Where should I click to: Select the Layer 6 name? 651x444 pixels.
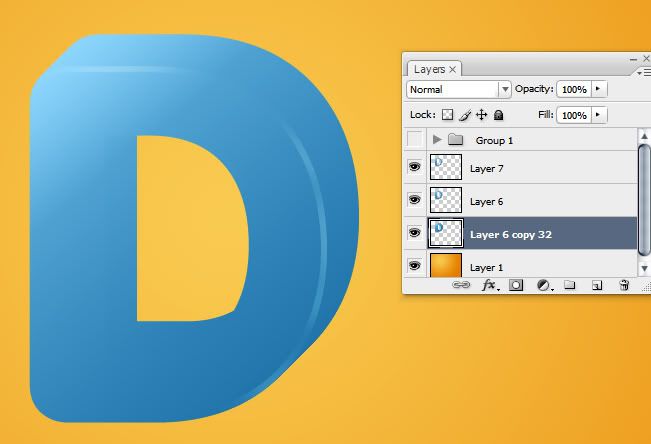coord(486,201)
